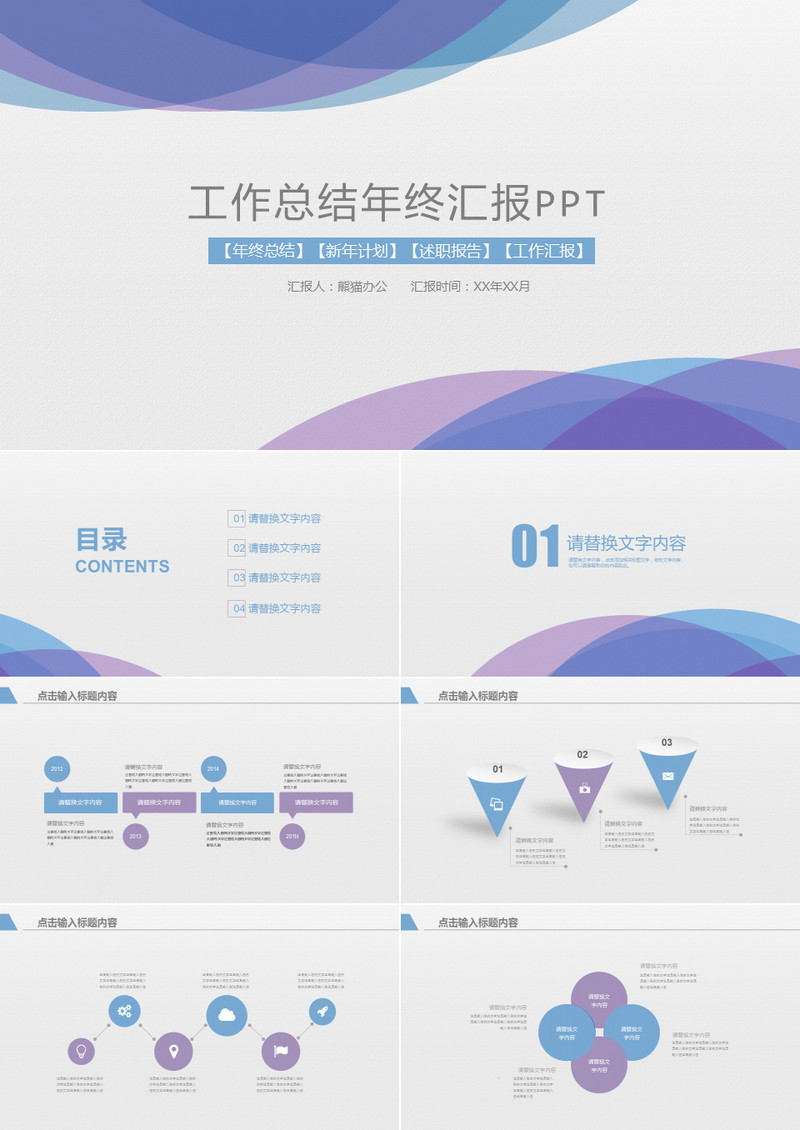Click contents entry 02 请替换文字内容
The image size is (800, 1130).
(275, 548)
